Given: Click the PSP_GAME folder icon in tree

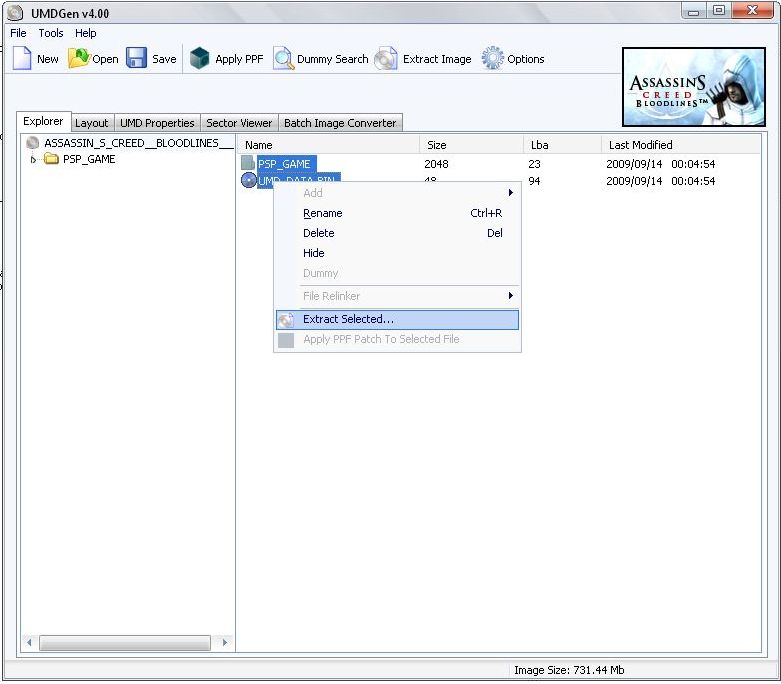Looking at the screenshot, I should (51, 159).
